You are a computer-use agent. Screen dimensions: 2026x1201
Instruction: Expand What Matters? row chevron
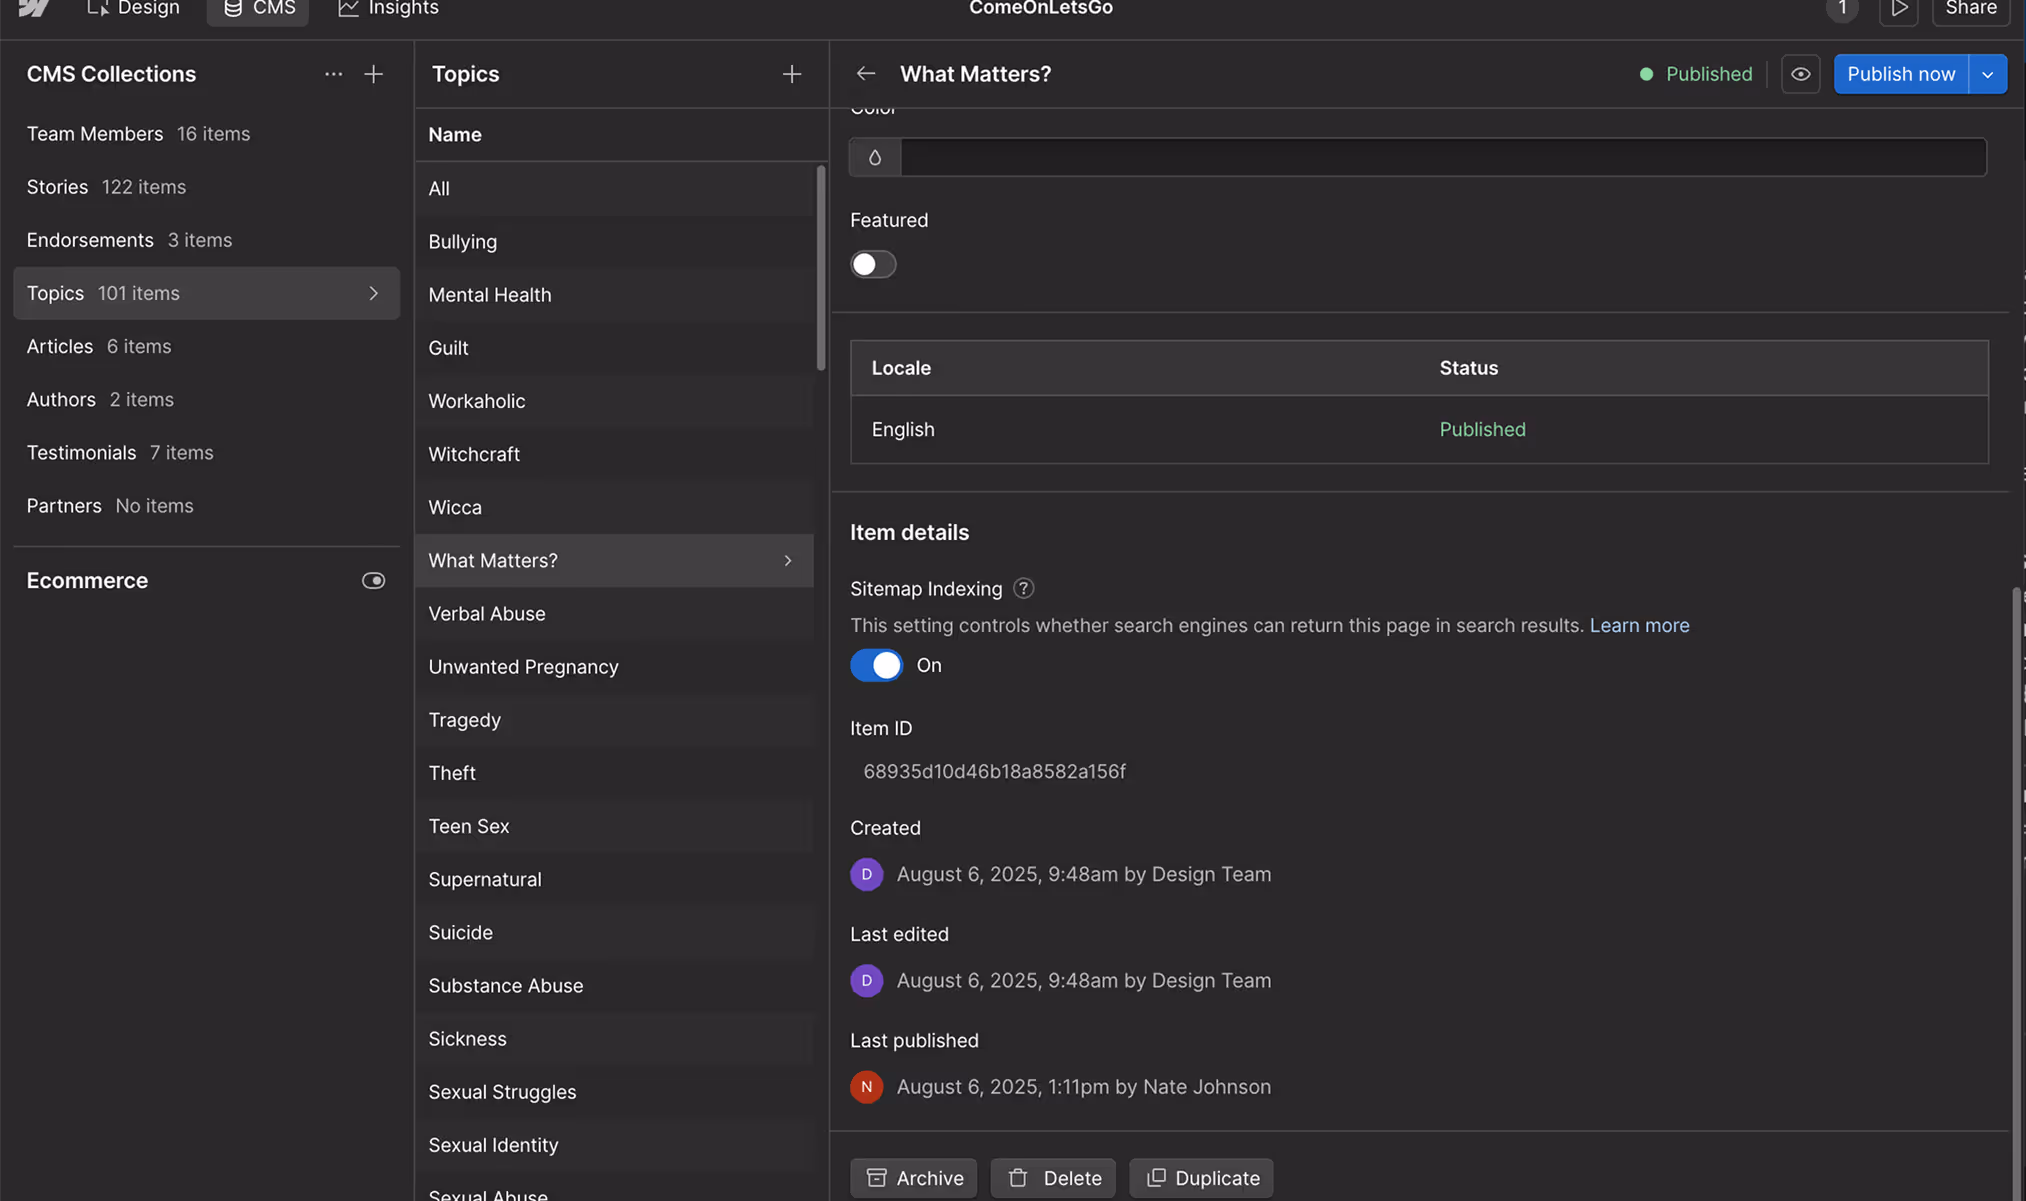coord(788,561)
